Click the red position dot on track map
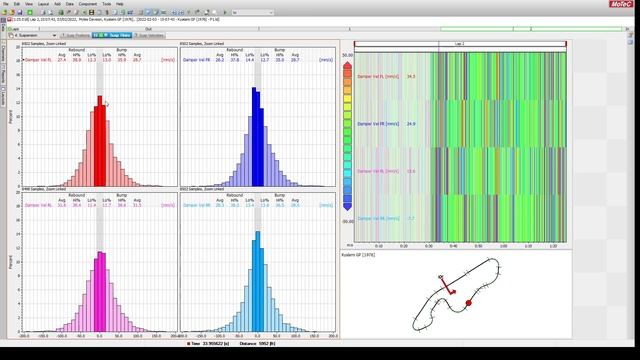Image resolution: width=640 pixels, height=360 pixels. [x=469, y=303]
